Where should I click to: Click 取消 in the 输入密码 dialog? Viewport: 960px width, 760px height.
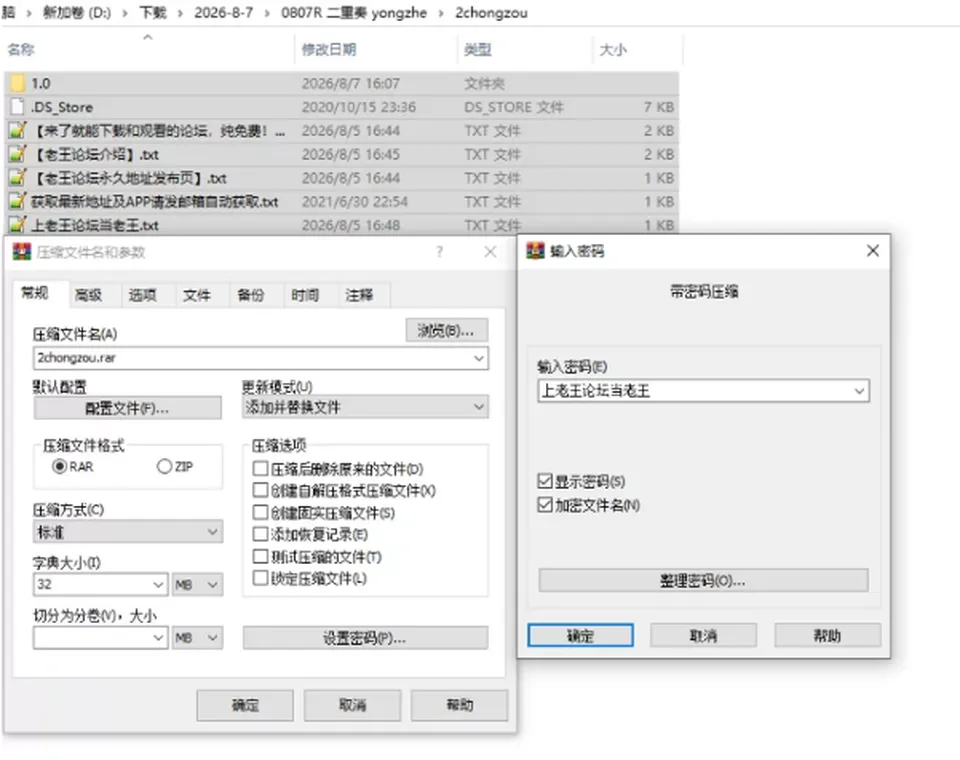point(703,636)
